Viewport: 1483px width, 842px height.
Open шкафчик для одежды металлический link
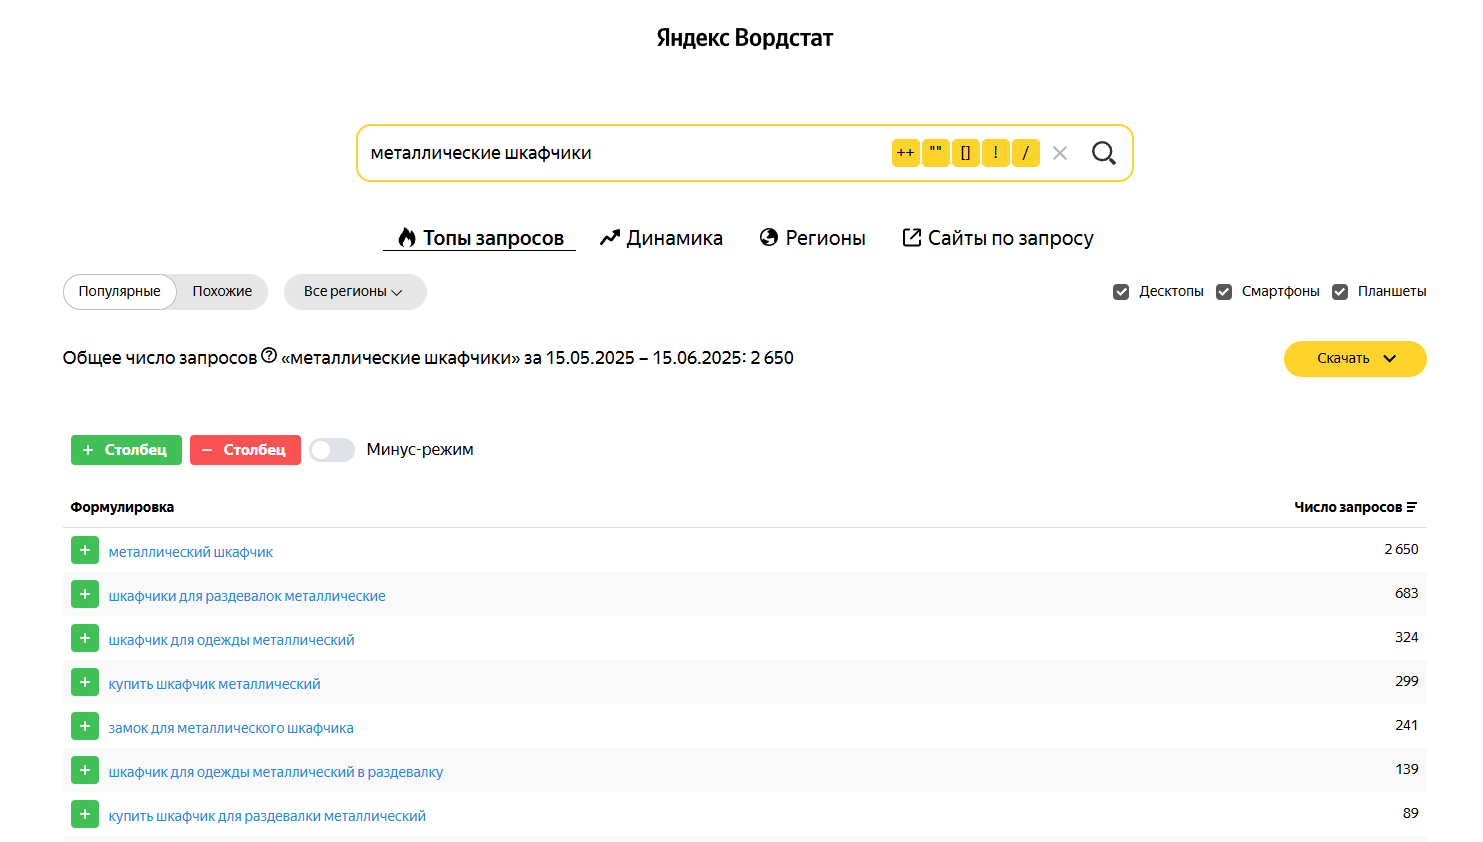[232, 640]
